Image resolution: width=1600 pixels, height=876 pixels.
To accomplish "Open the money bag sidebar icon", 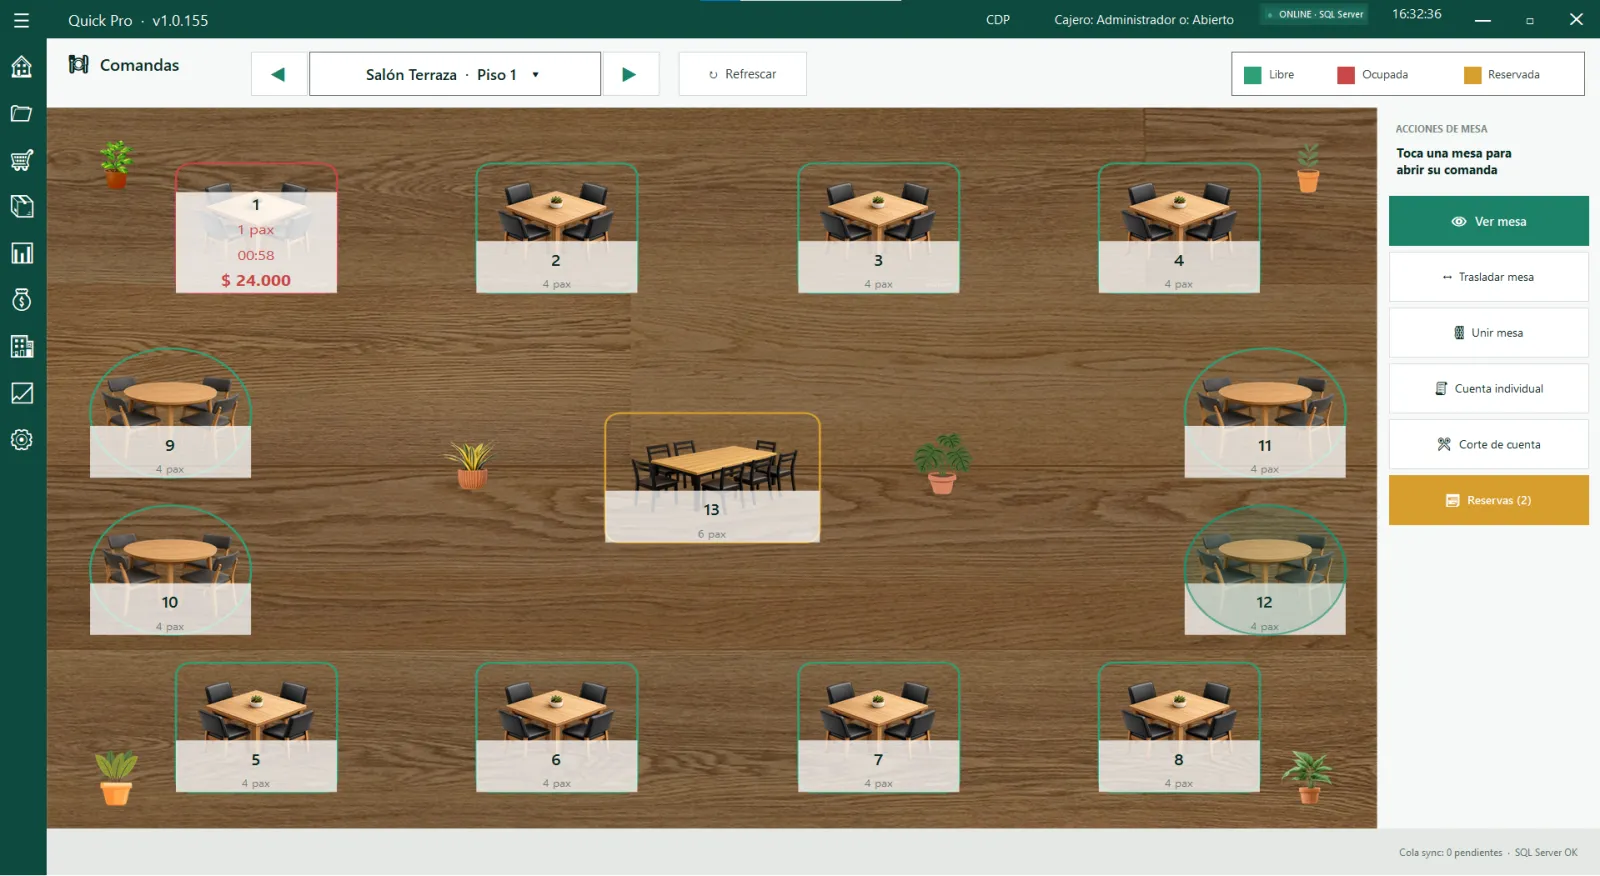I will [21, 300].
